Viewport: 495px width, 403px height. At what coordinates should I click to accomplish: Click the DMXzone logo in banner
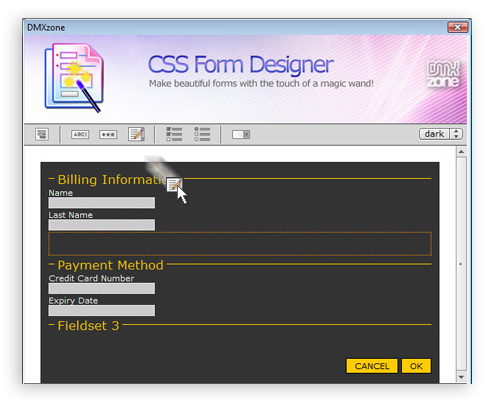coord(443,74)
